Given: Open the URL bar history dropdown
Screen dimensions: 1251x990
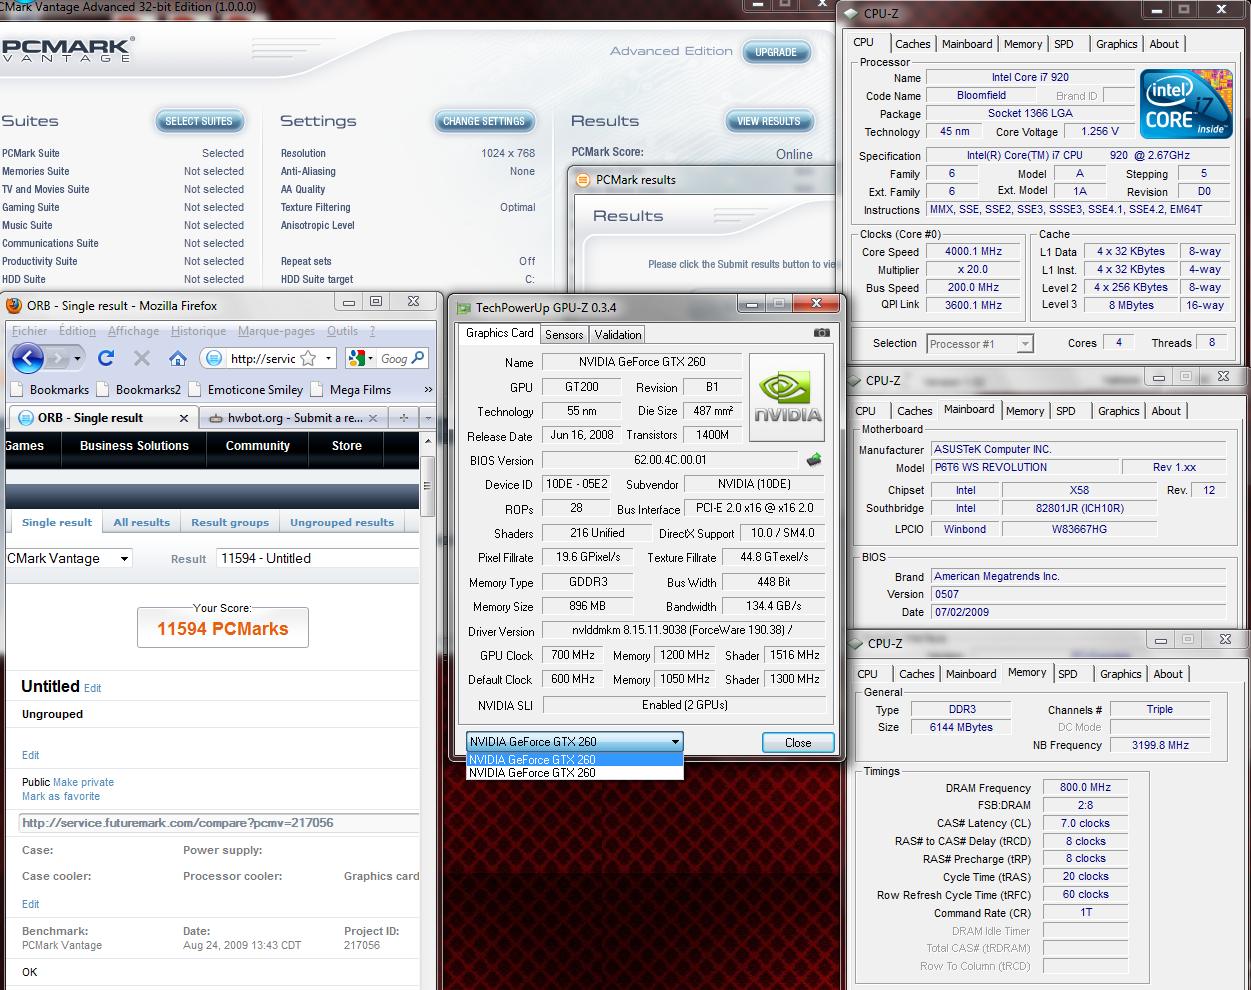Looking at the screenshot, I should (x=328, y=358).
